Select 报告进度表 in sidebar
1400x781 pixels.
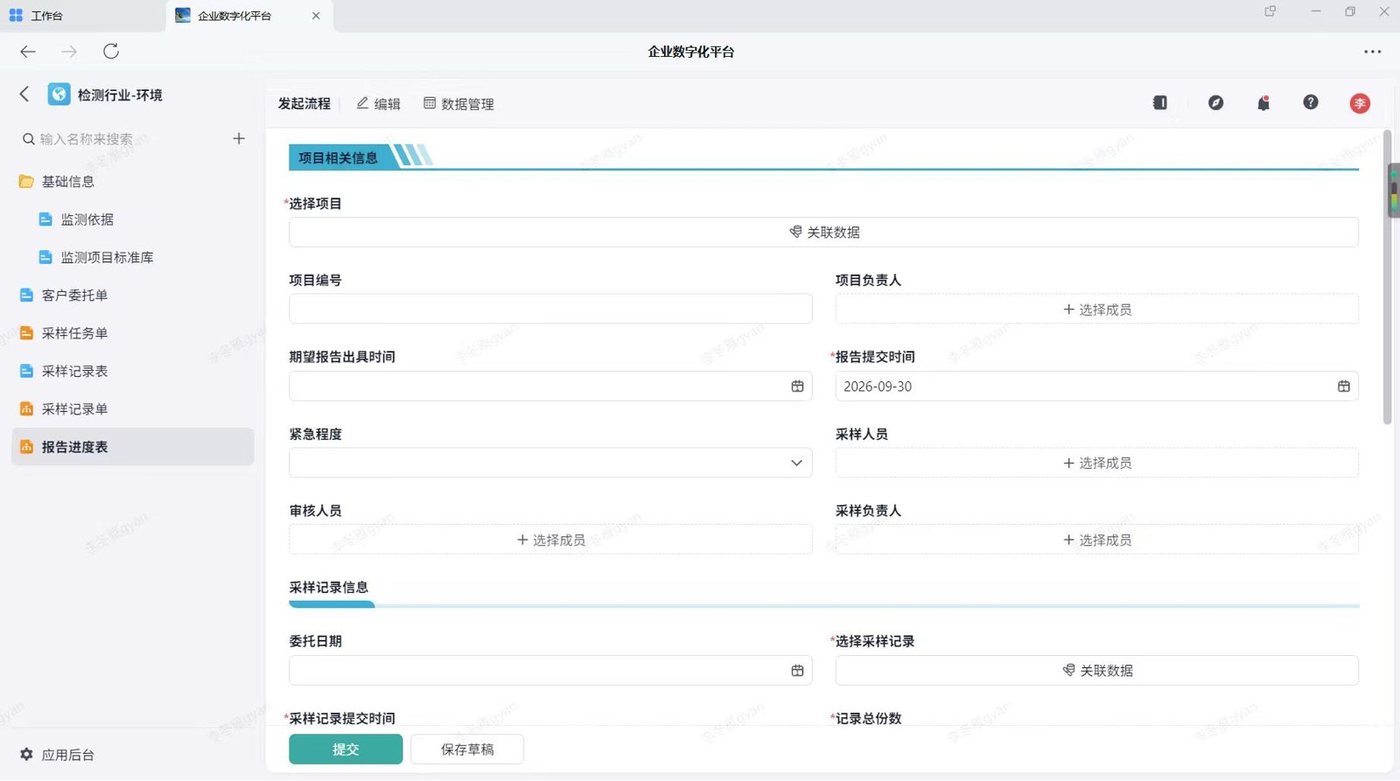point(132,447)
